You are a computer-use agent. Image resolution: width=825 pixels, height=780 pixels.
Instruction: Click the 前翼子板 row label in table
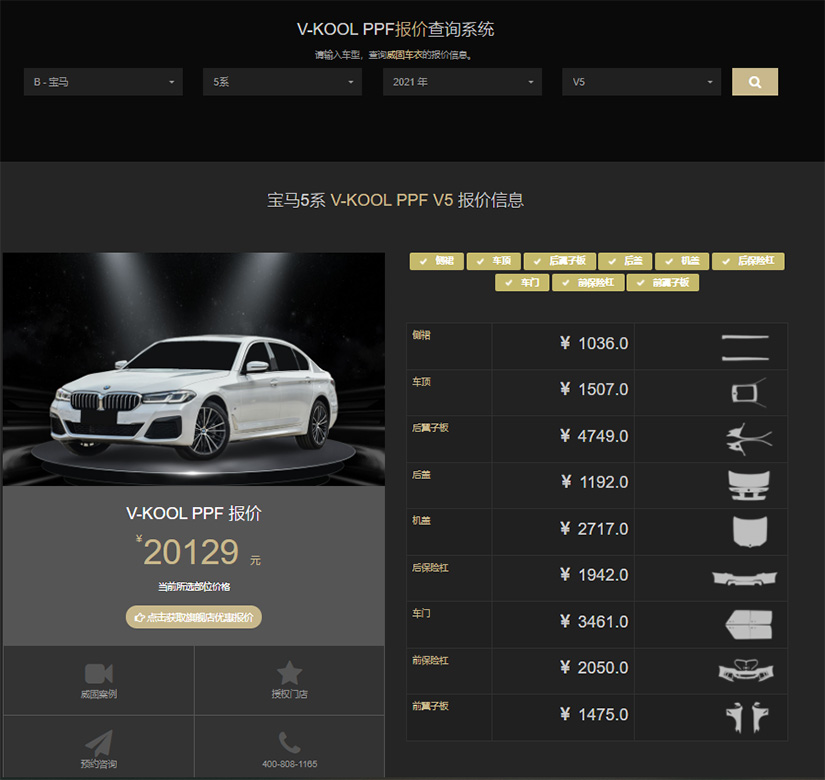tap(430, 706)
